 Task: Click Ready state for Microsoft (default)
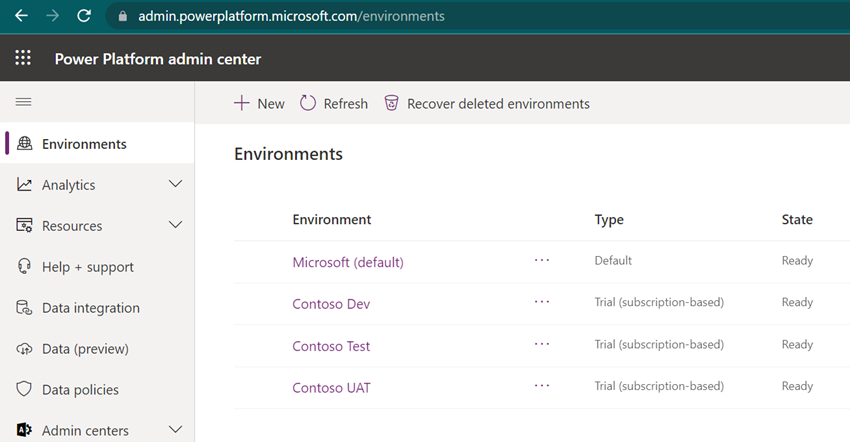(x=797, y=261)
